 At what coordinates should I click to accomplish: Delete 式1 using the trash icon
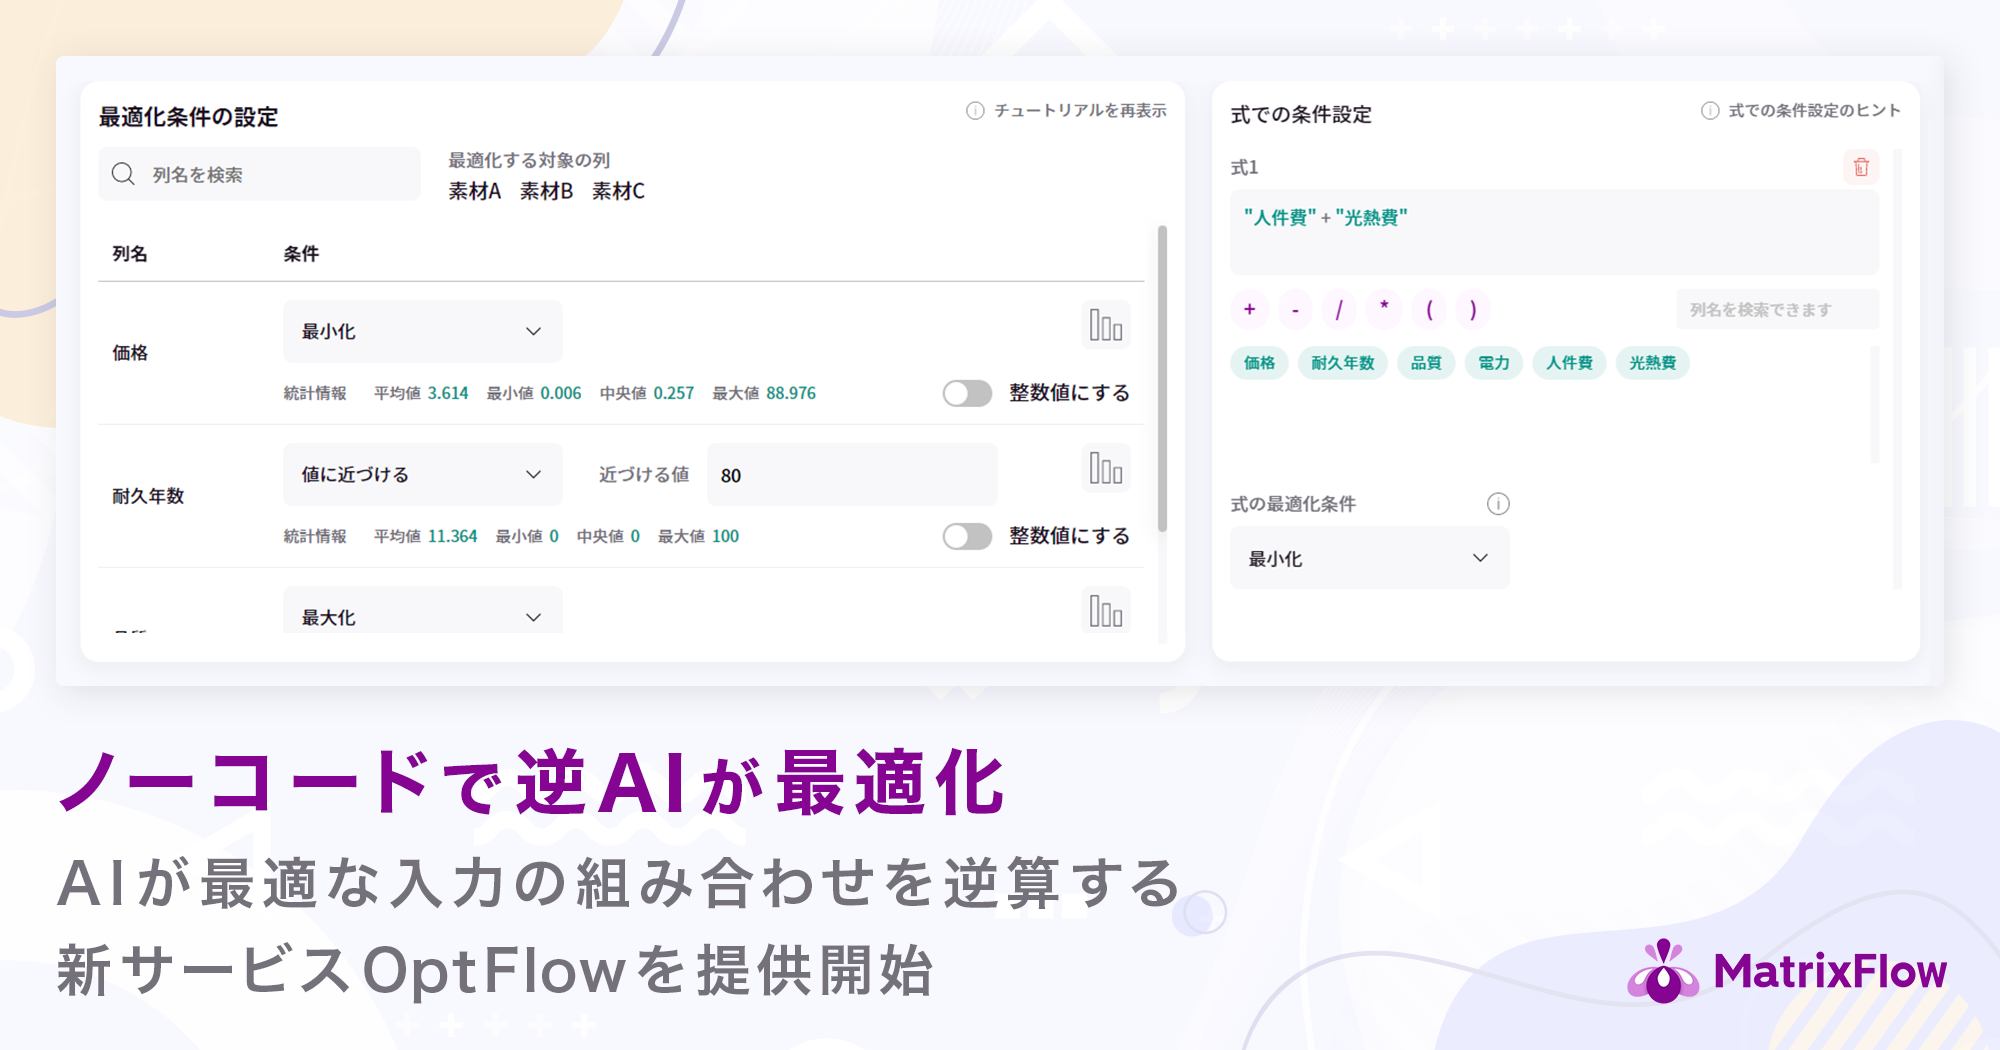[1861, 168]
